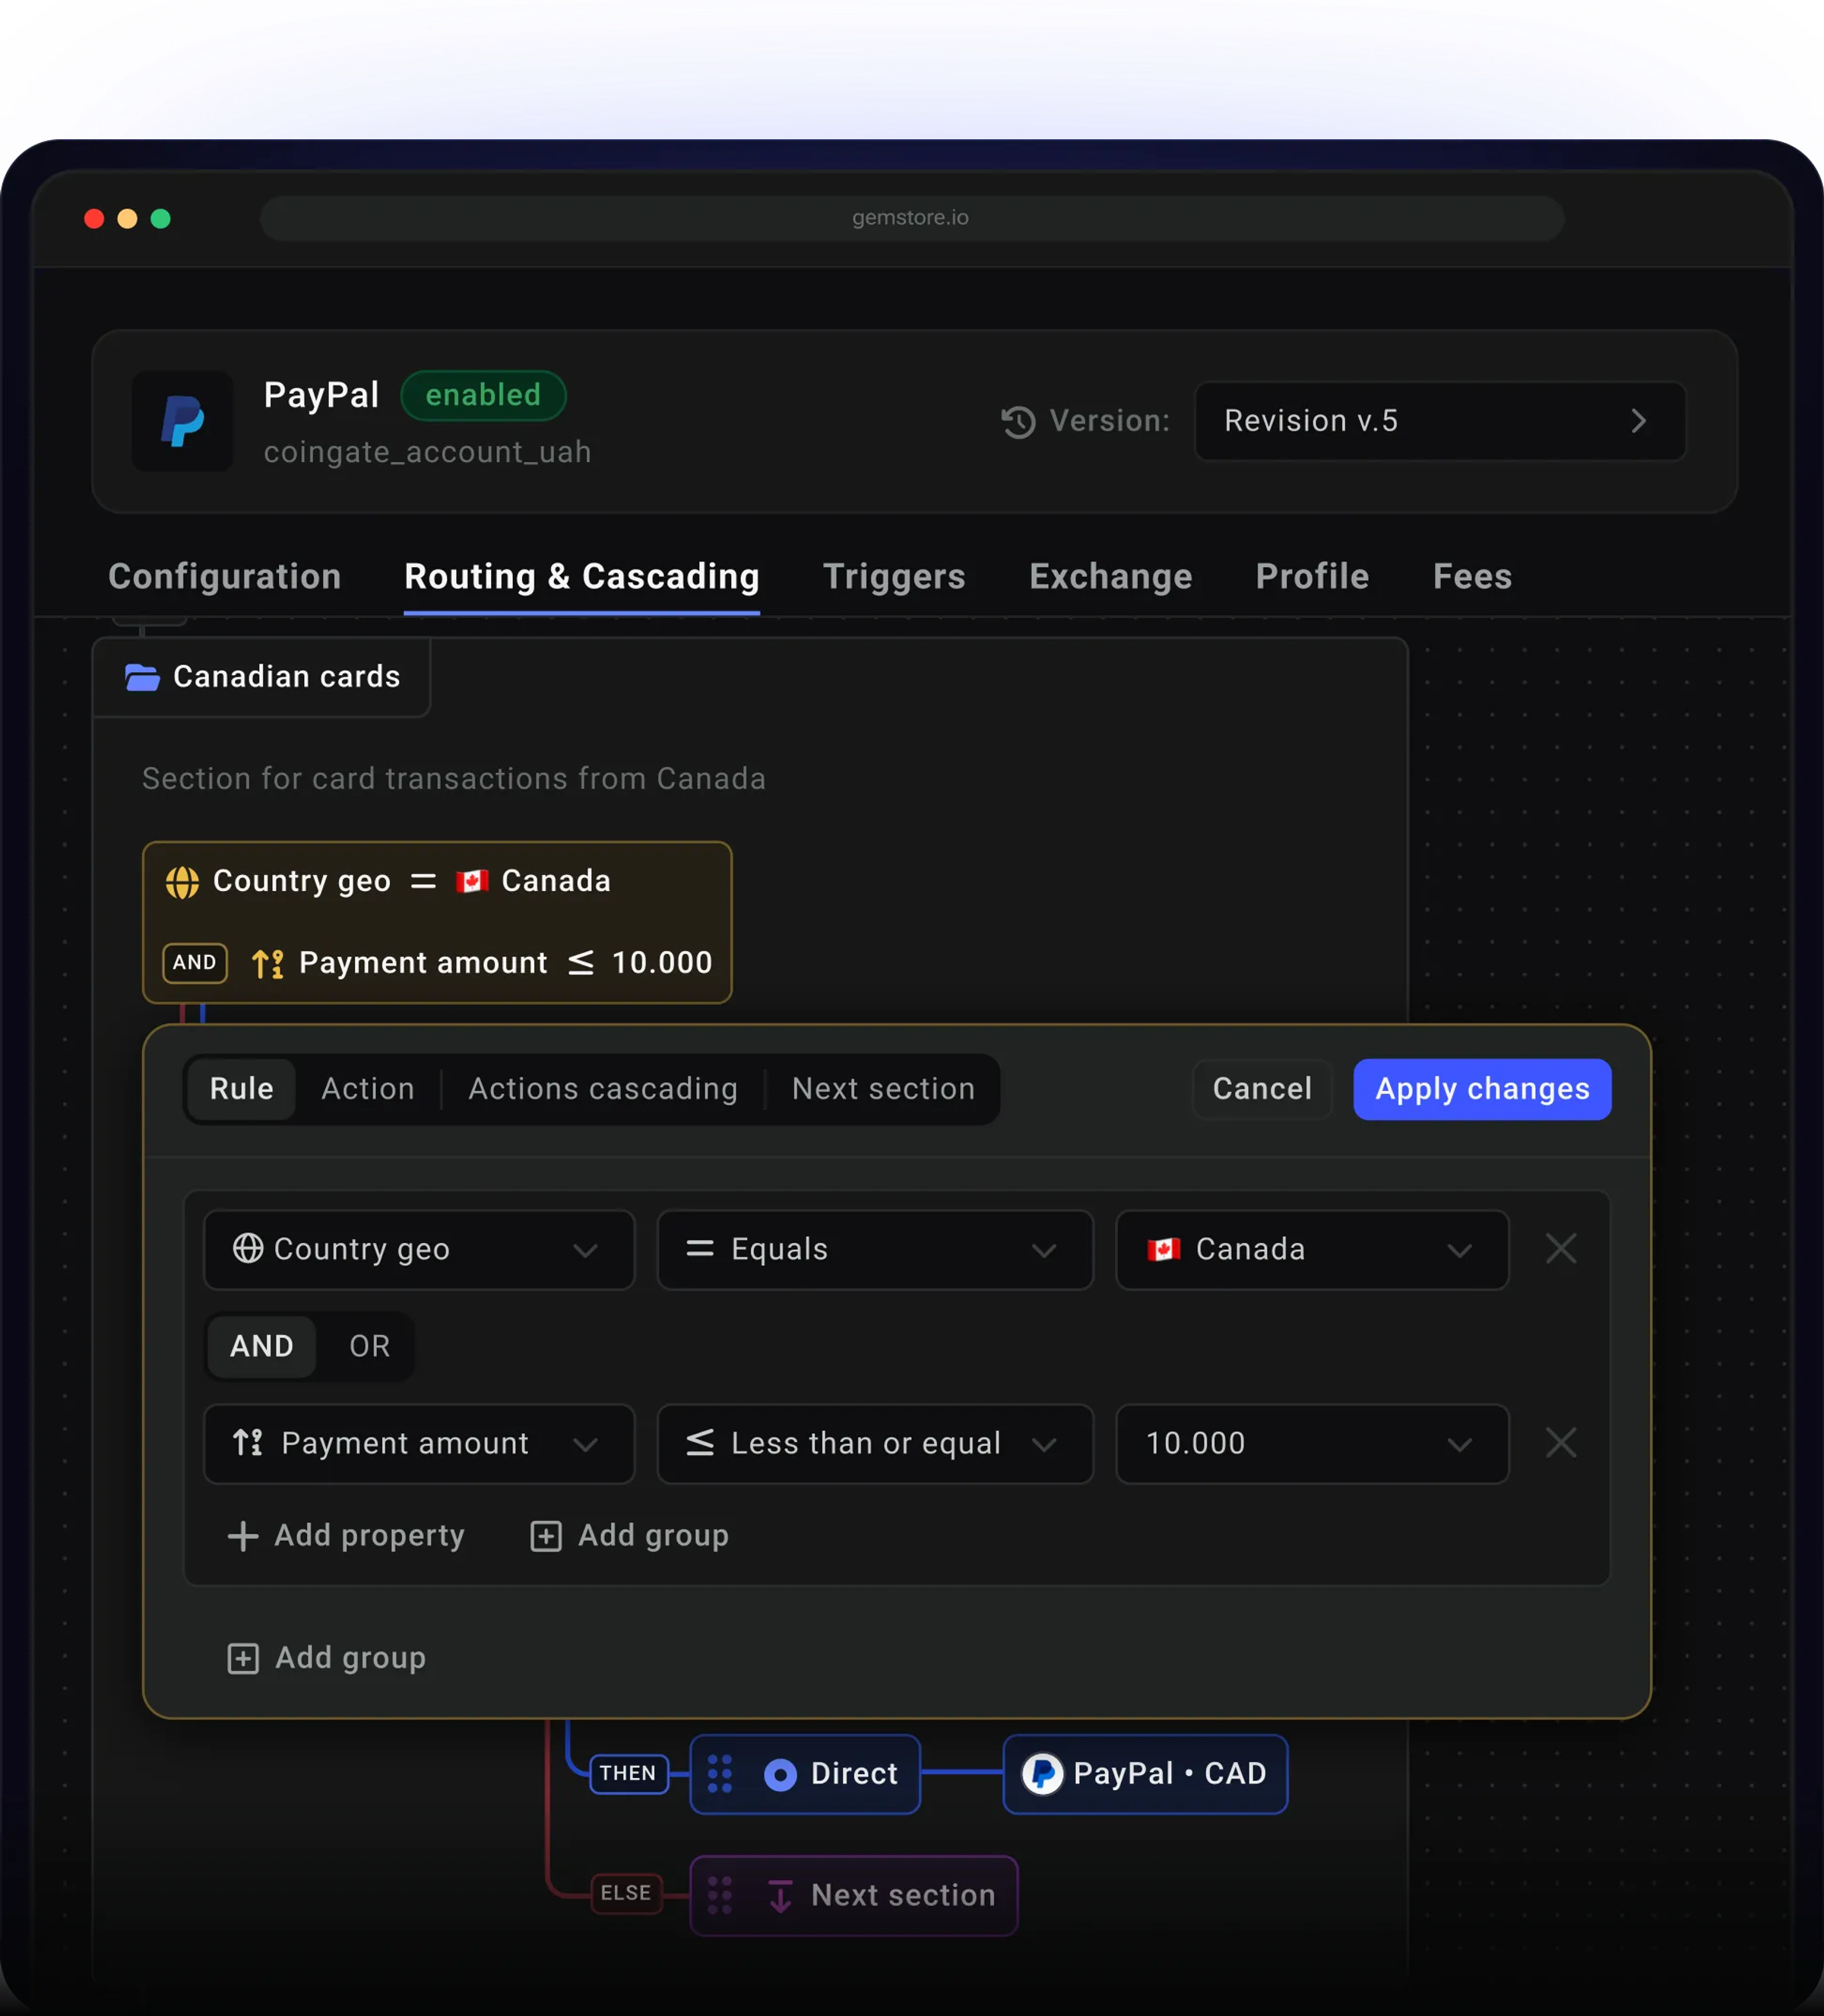The width and height of the screenshot is (1824, 2016).
Task: Click the globe icon in Country geo dropdown
Action: click(x=248, y=1248)
